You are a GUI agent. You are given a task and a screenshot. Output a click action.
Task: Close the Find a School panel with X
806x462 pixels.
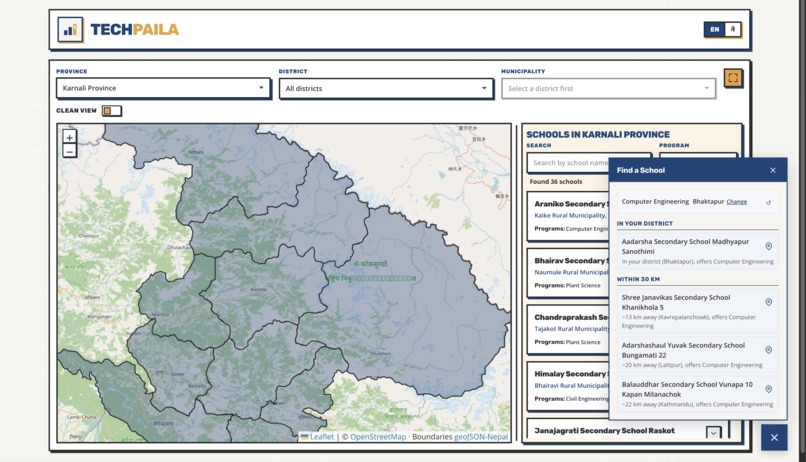773,170
